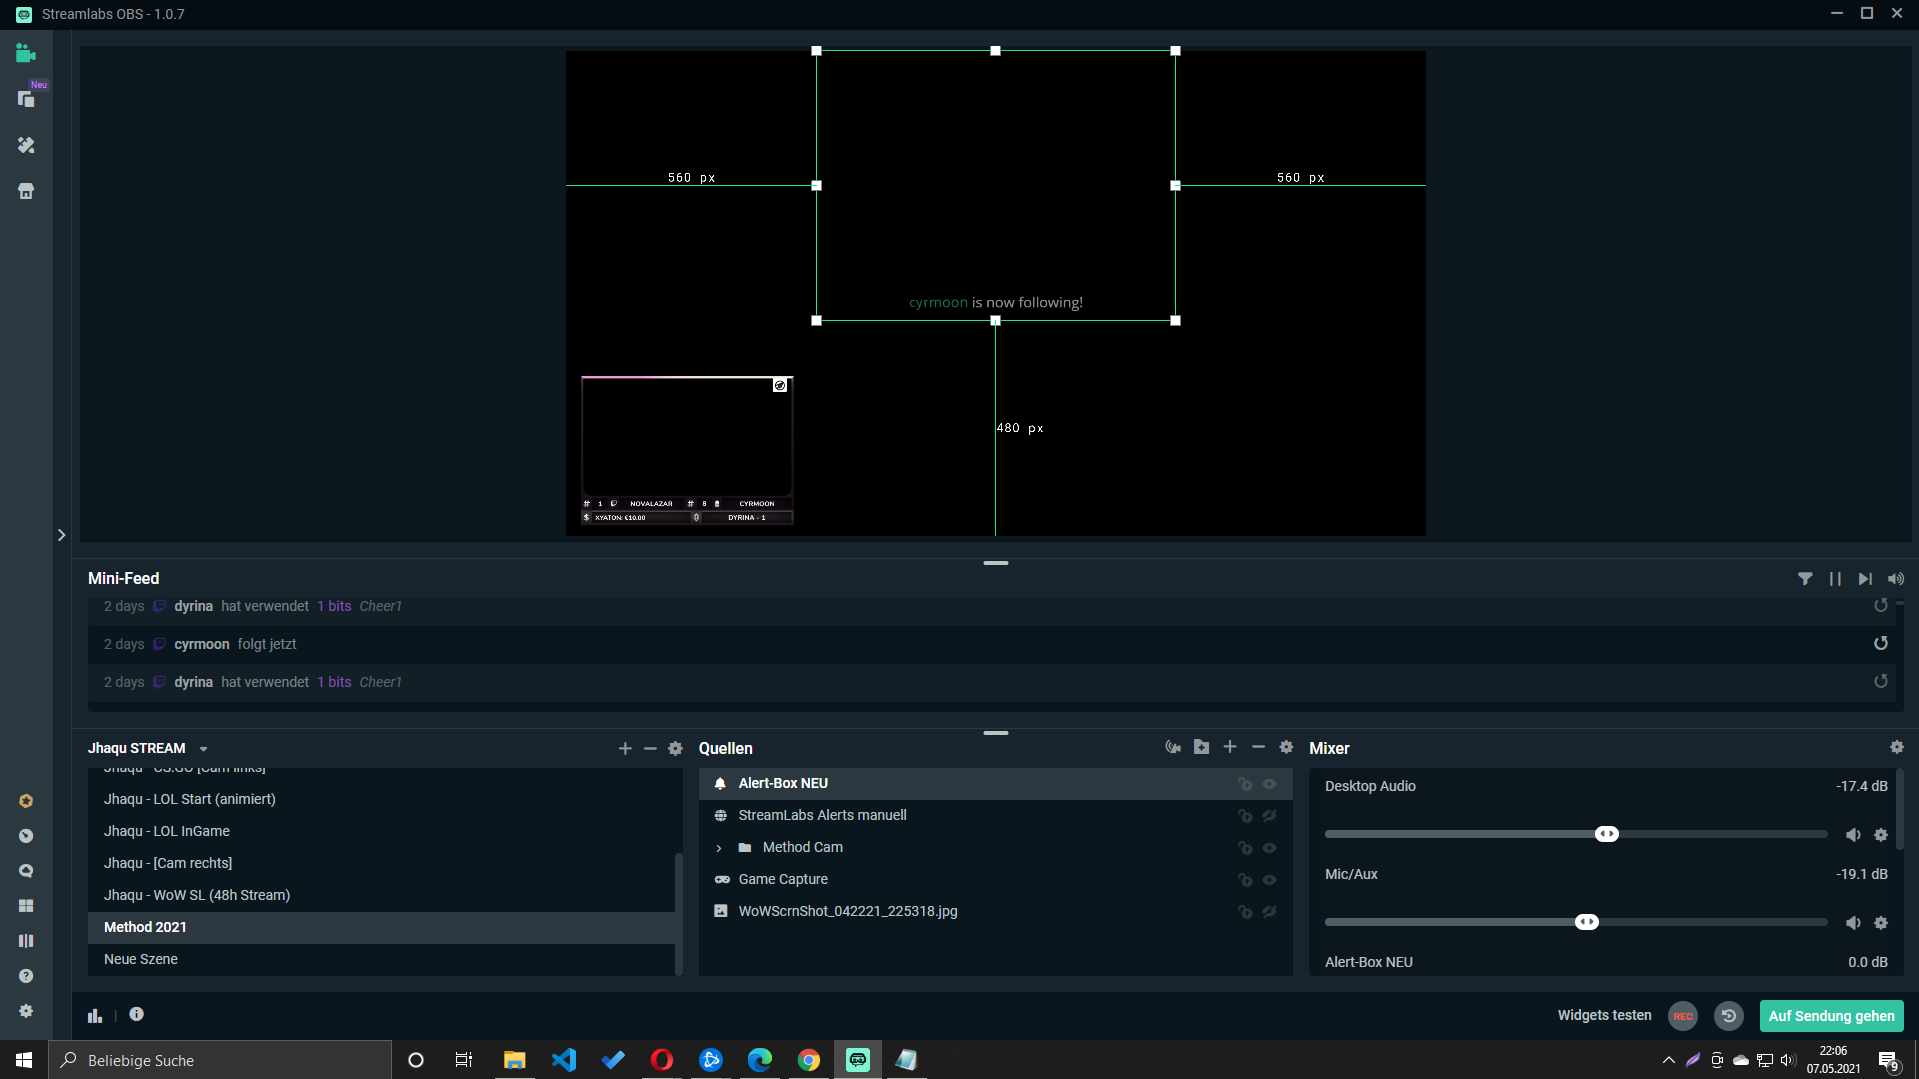Expand the left sidebar with the arrow

coord(61,535)
